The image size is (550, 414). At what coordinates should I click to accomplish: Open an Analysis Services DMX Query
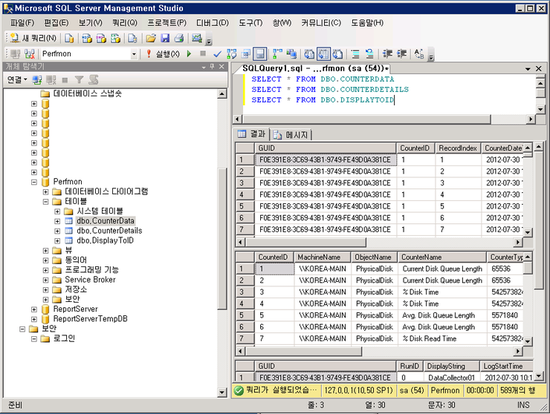[x=101, y=38]
